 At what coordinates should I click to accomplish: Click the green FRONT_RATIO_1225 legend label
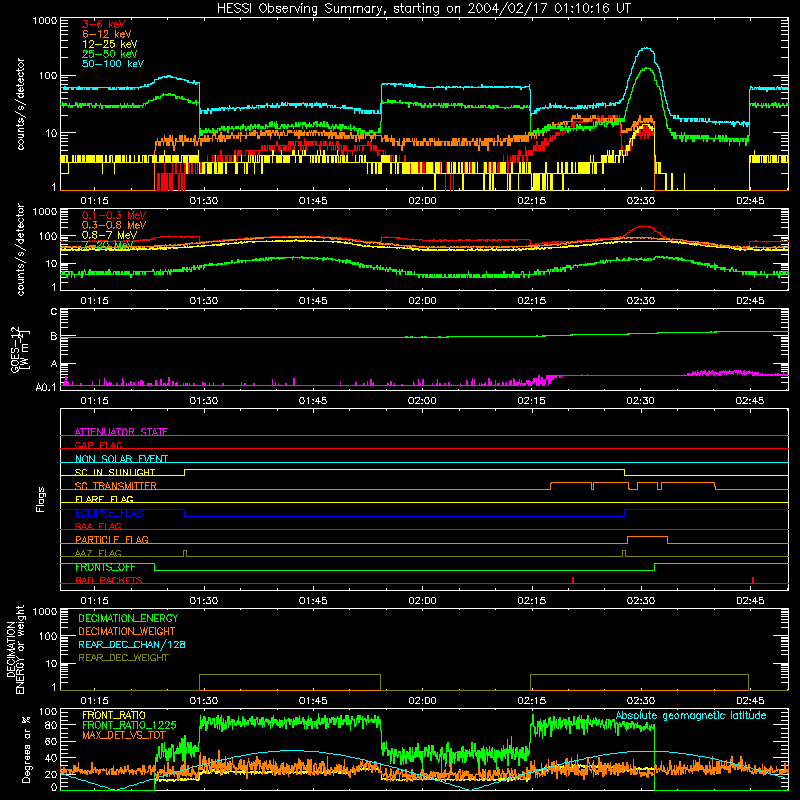click(x=129, y=725)
